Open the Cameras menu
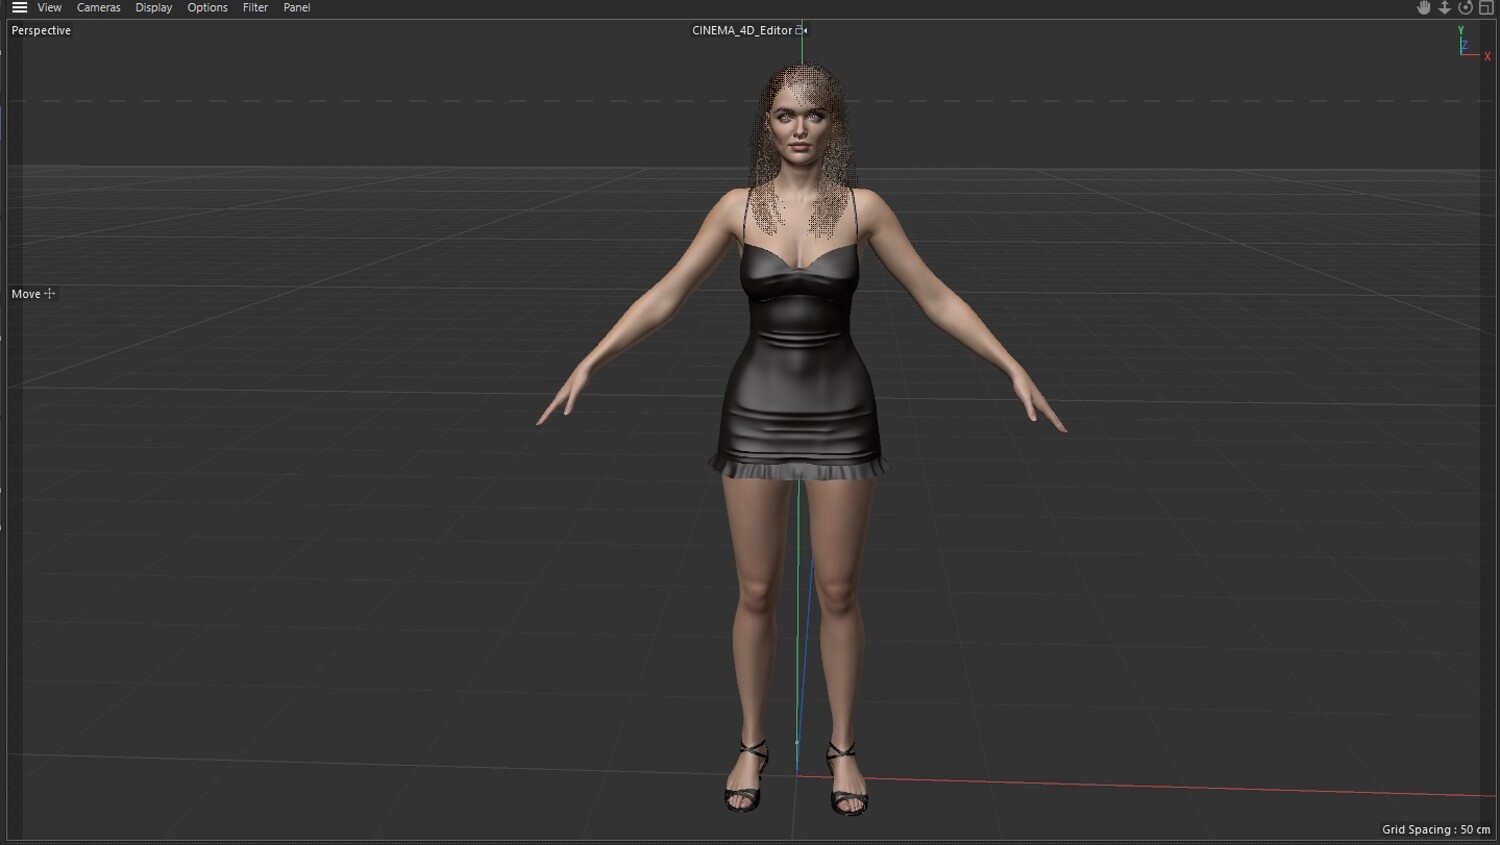The image size is (1500, 845). coord(98,7)
